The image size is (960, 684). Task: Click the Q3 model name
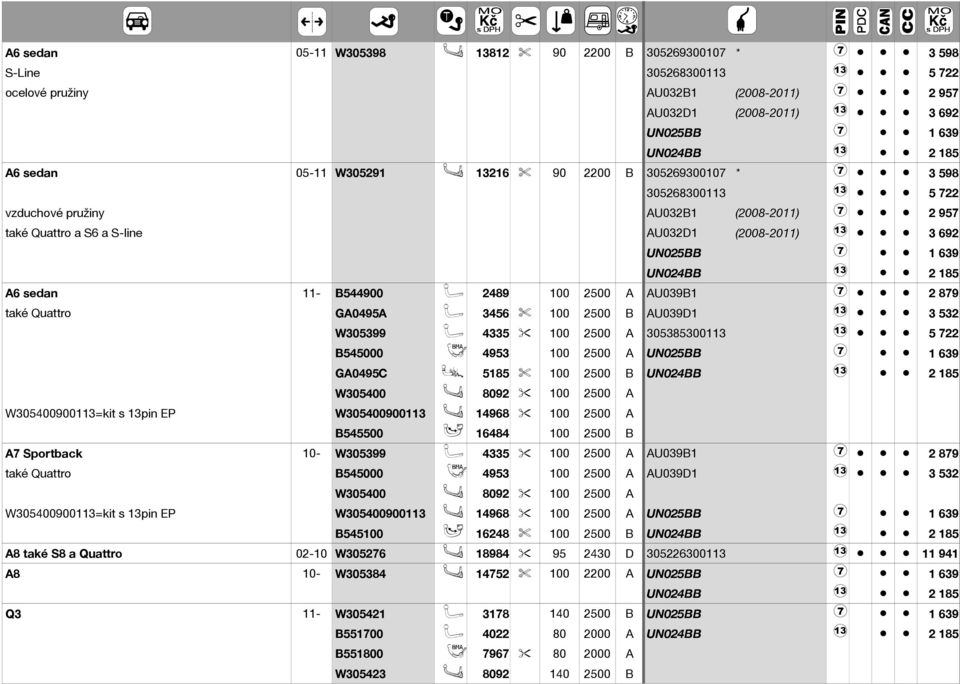13,614
